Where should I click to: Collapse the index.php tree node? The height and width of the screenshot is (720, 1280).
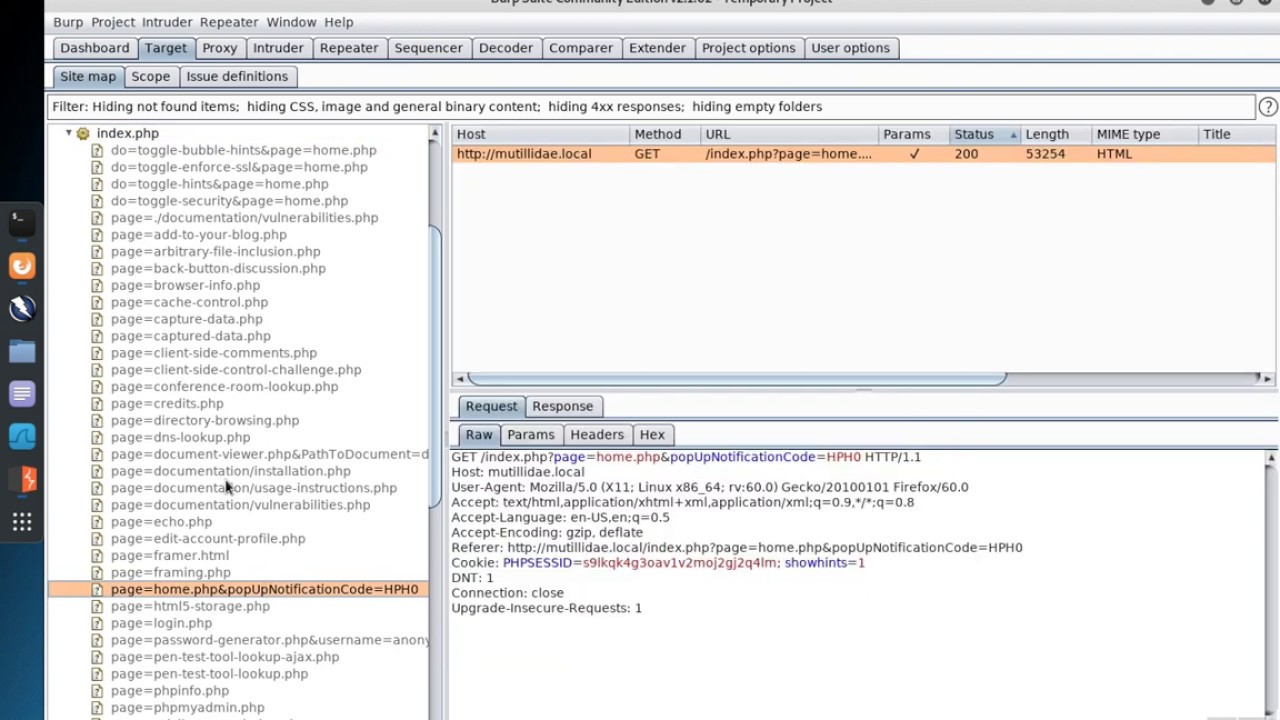coord(68,133)
